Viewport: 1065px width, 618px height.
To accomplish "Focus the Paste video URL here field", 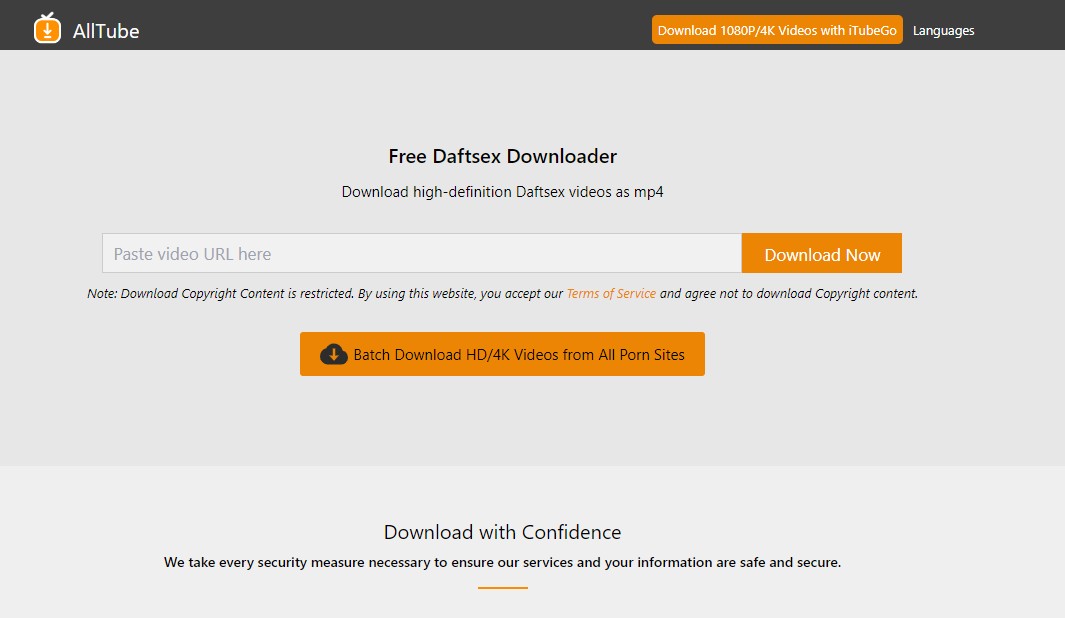I will (422, 253).
